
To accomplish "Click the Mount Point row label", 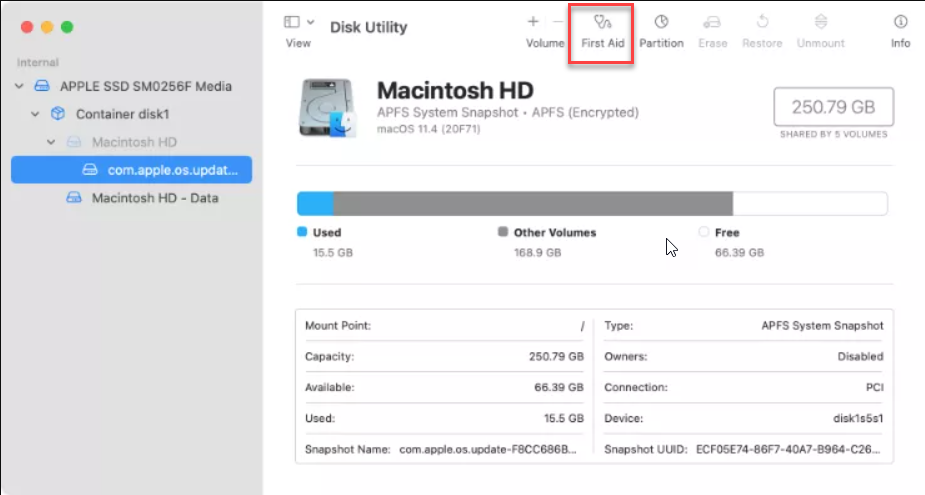I will [338, 326].
